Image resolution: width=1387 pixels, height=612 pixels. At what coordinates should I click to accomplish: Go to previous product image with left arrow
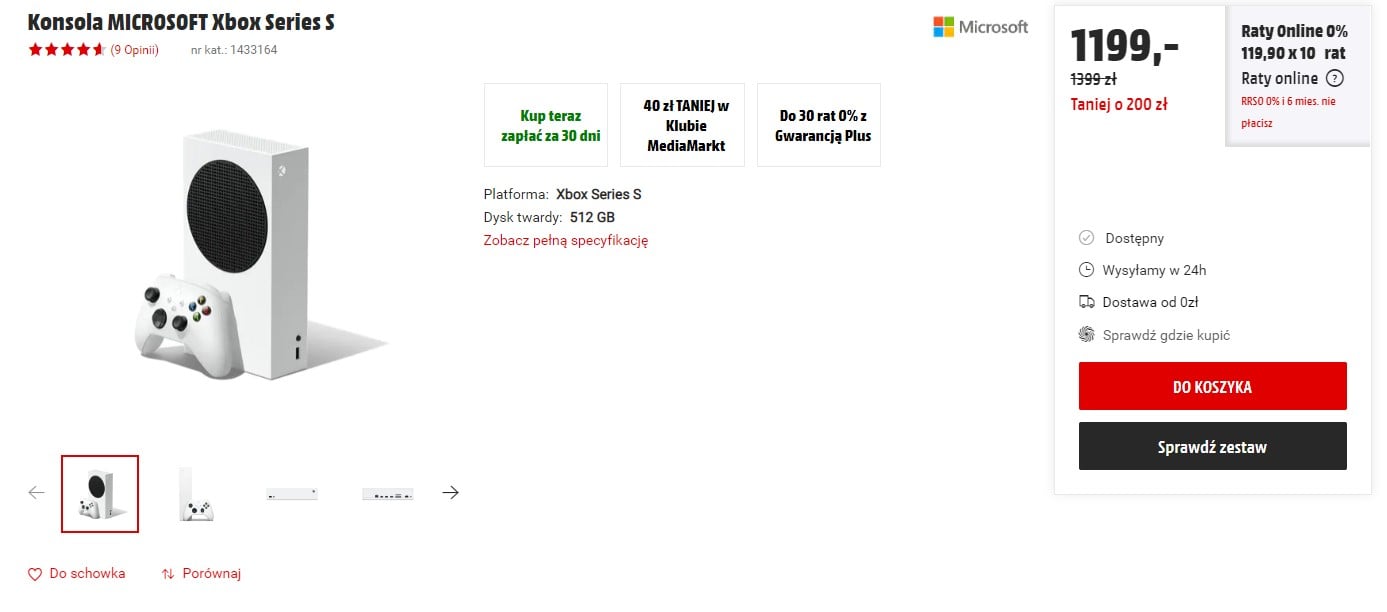click(37, 492)
